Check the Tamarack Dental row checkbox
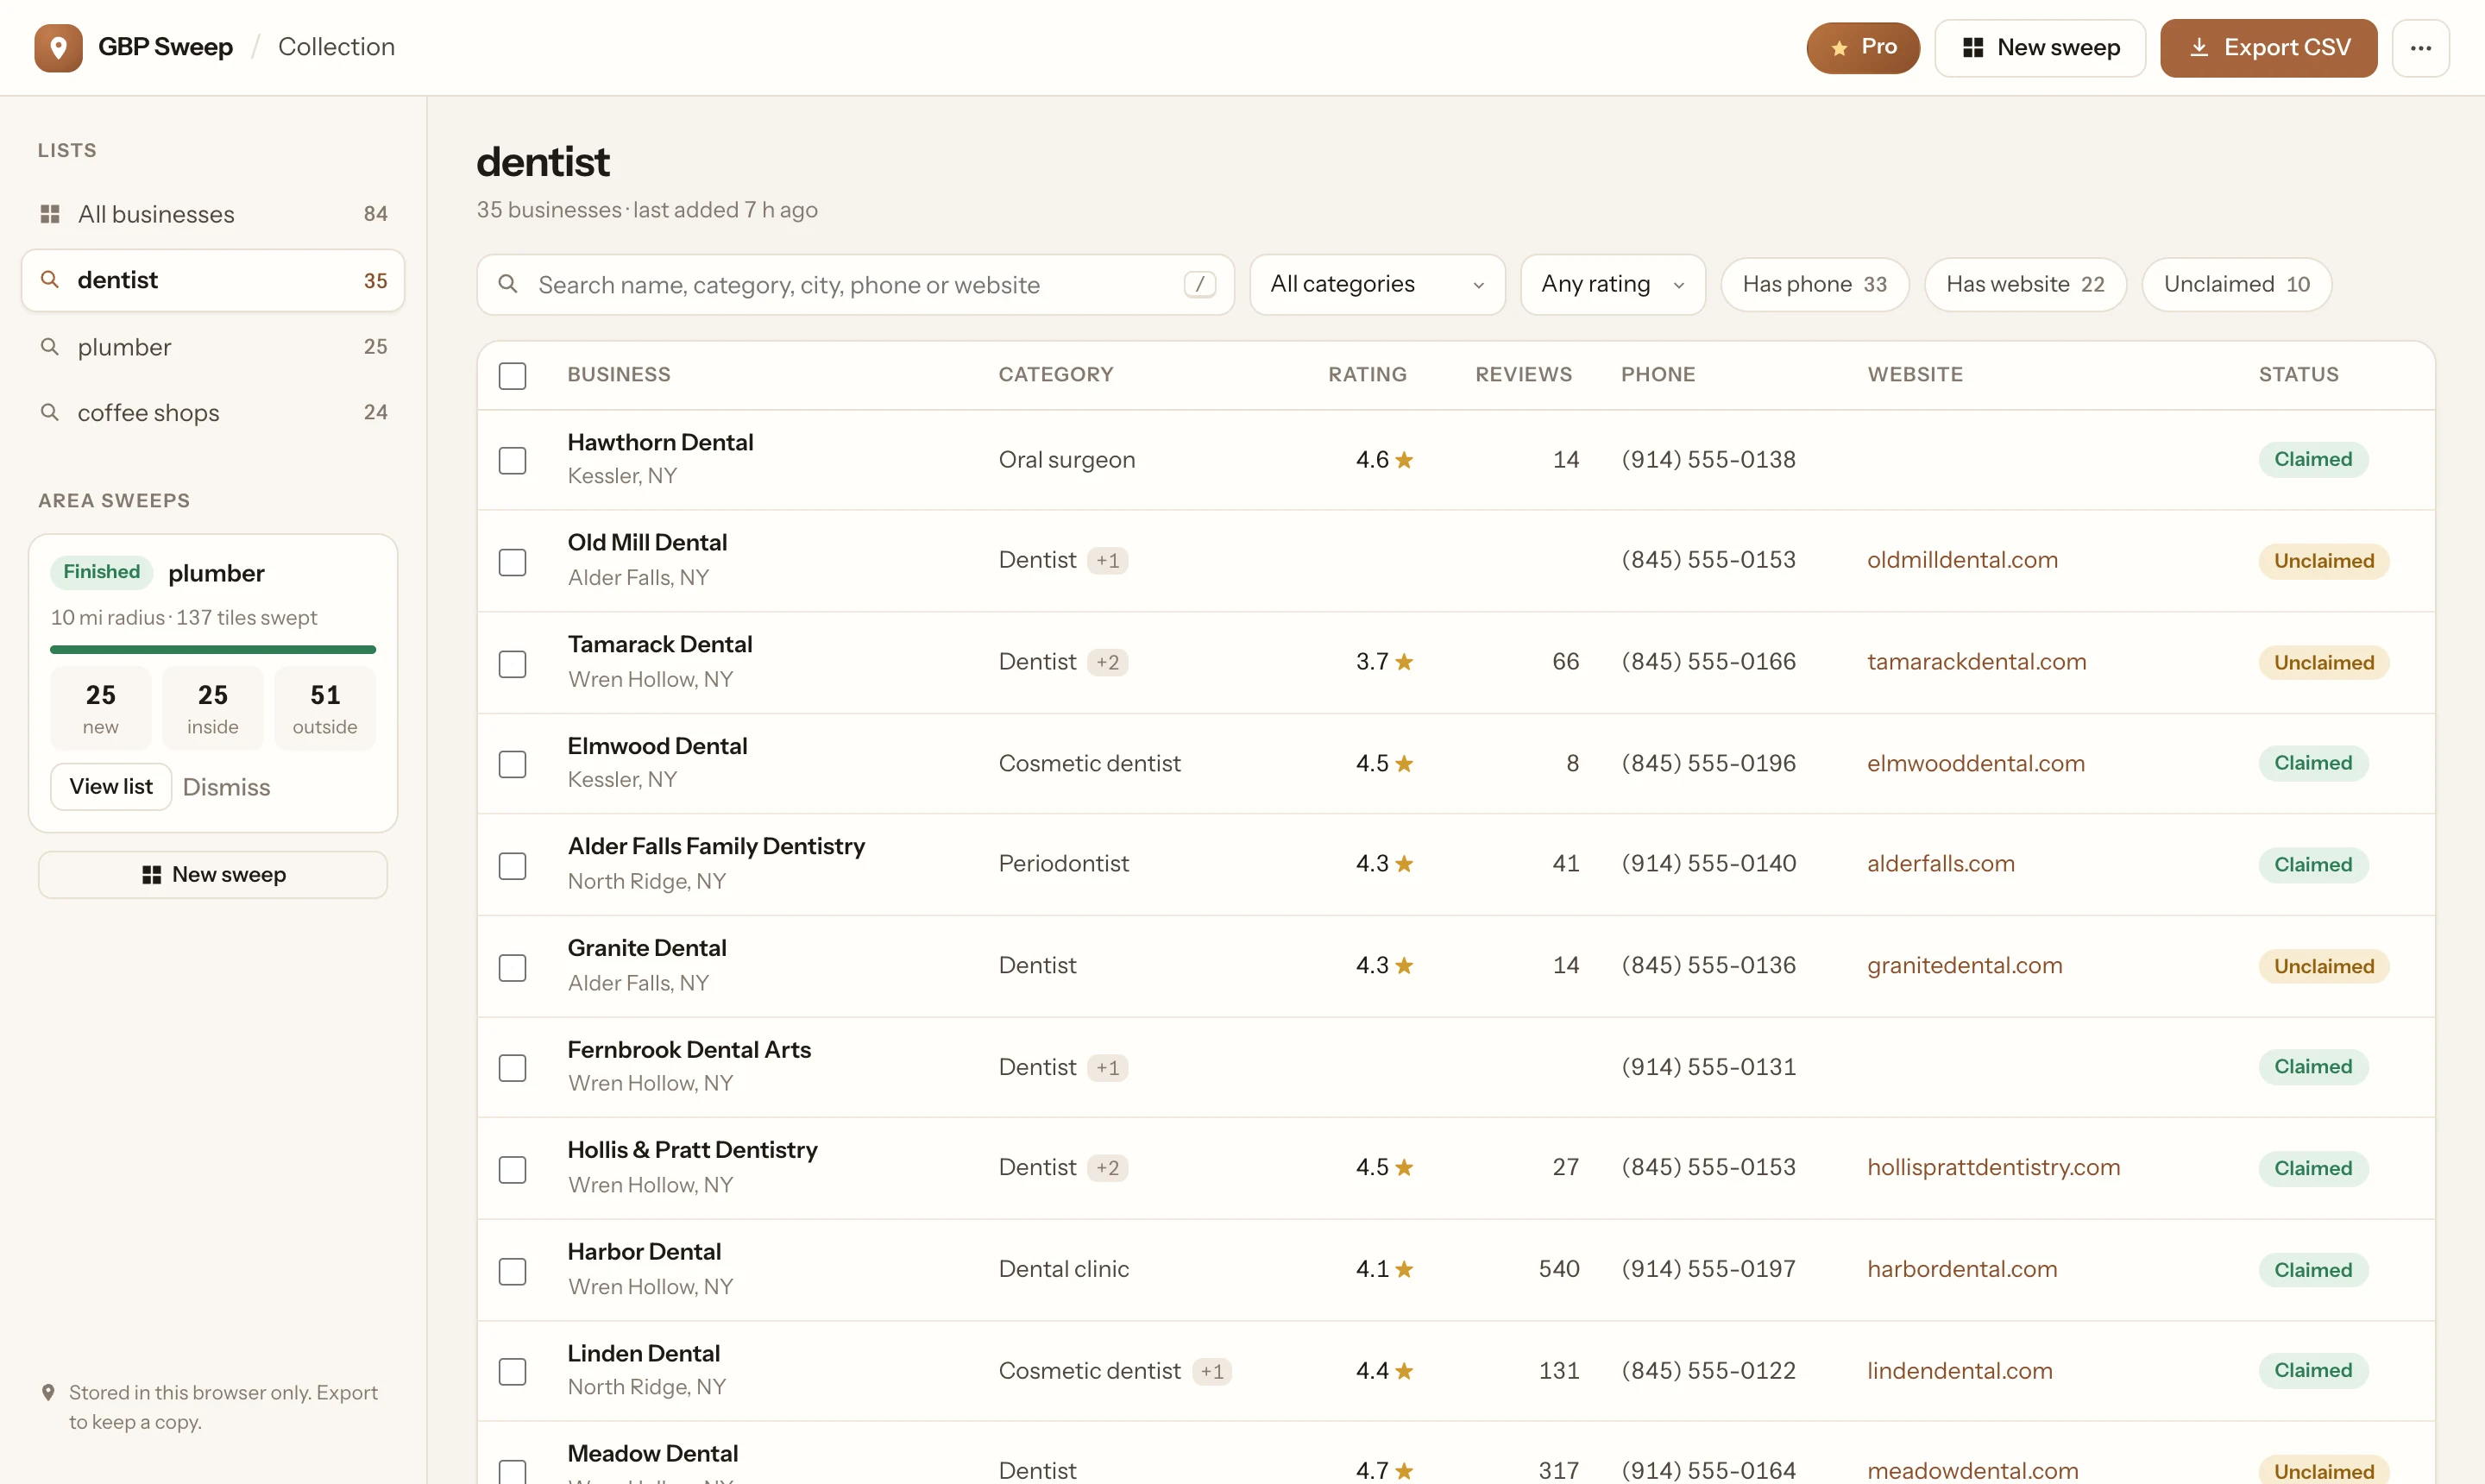This screenshot has height=1484, width=2485. tap(512, 664)
